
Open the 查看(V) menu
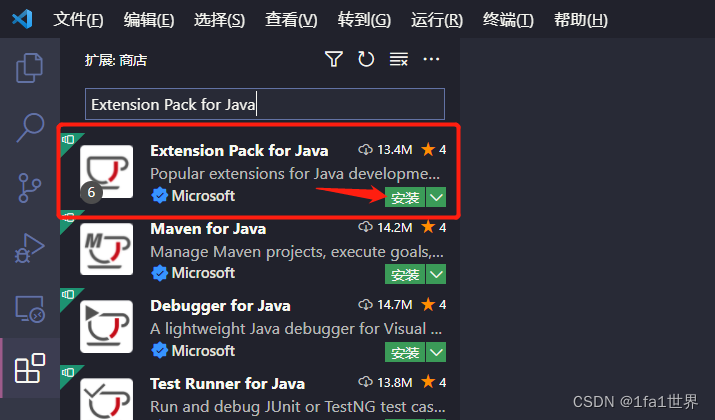point(291,20)
